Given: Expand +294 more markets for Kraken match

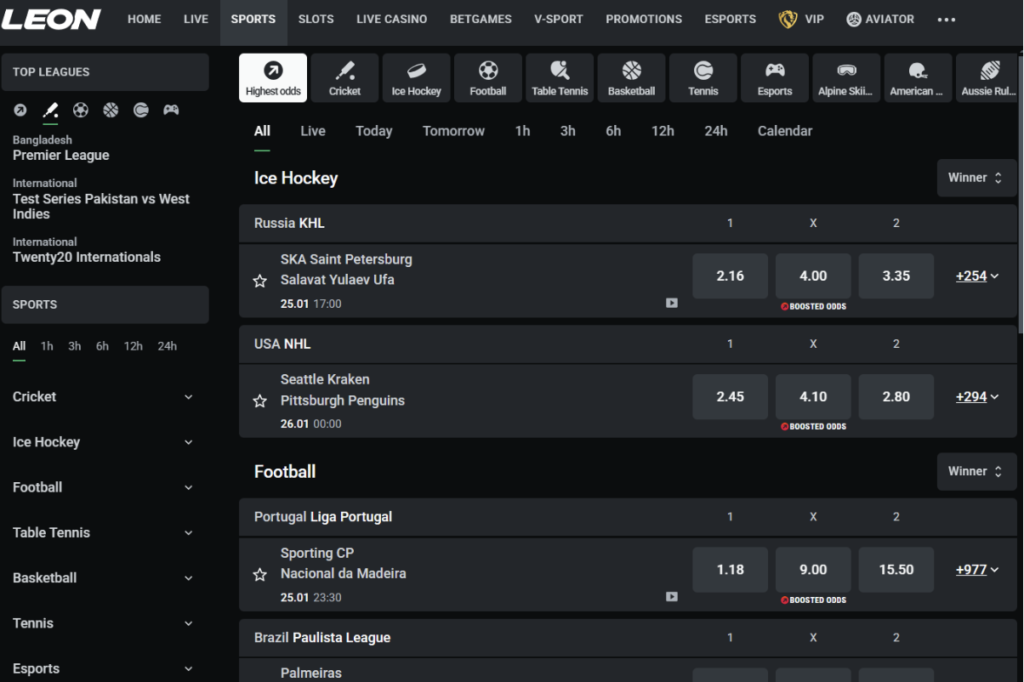Looking at the screenshot, I should coord(977,397).
